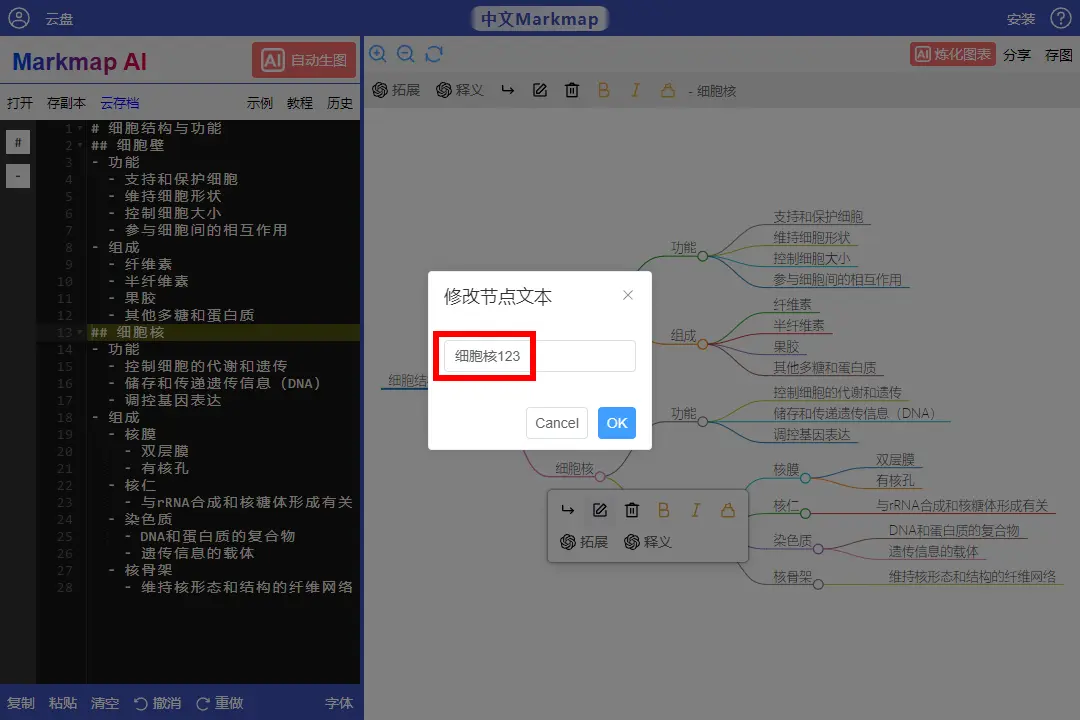Click the 云存档 cloud save item
Image resolution: width=1080 pixels, height=720 pixels.
(120, 103)
